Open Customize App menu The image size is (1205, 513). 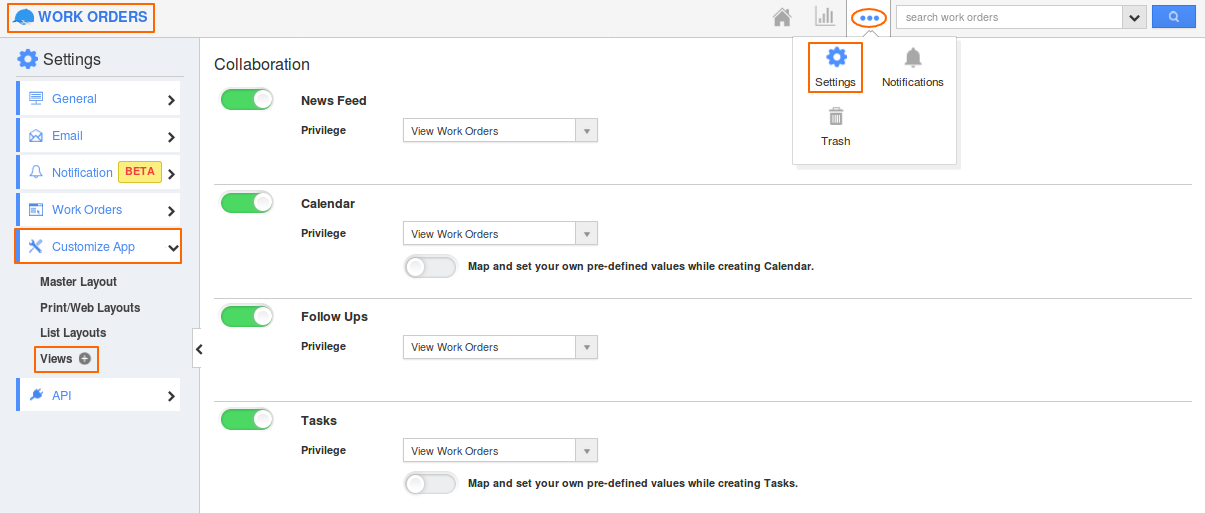point(98,247)
